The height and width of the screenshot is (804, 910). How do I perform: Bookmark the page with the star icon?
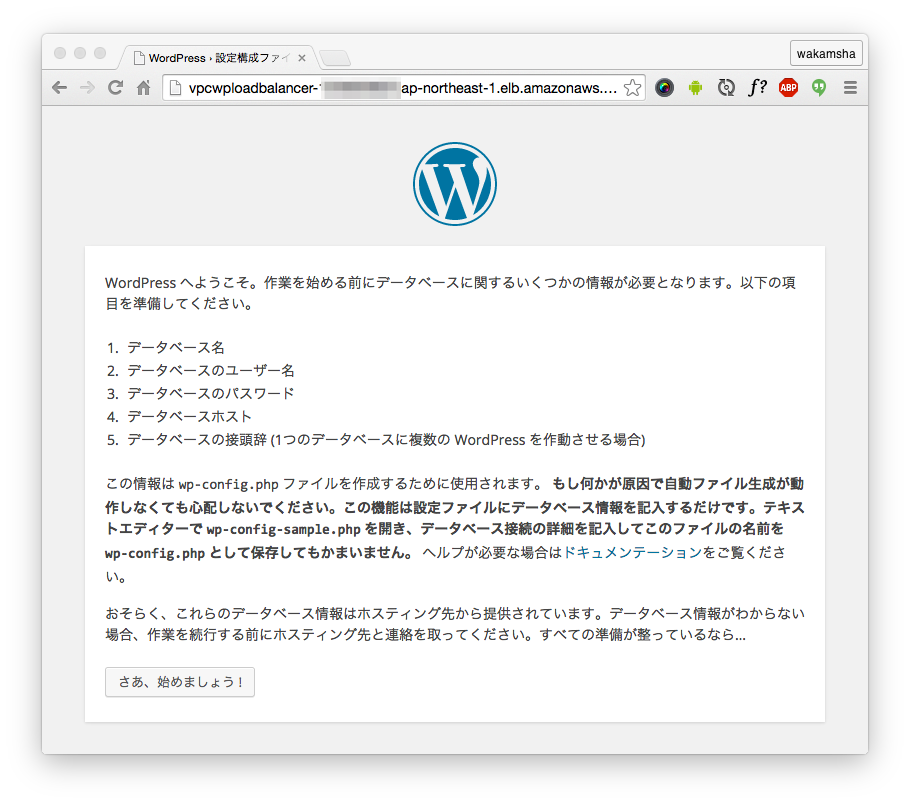pyautogui.click(x=632, y=87)
